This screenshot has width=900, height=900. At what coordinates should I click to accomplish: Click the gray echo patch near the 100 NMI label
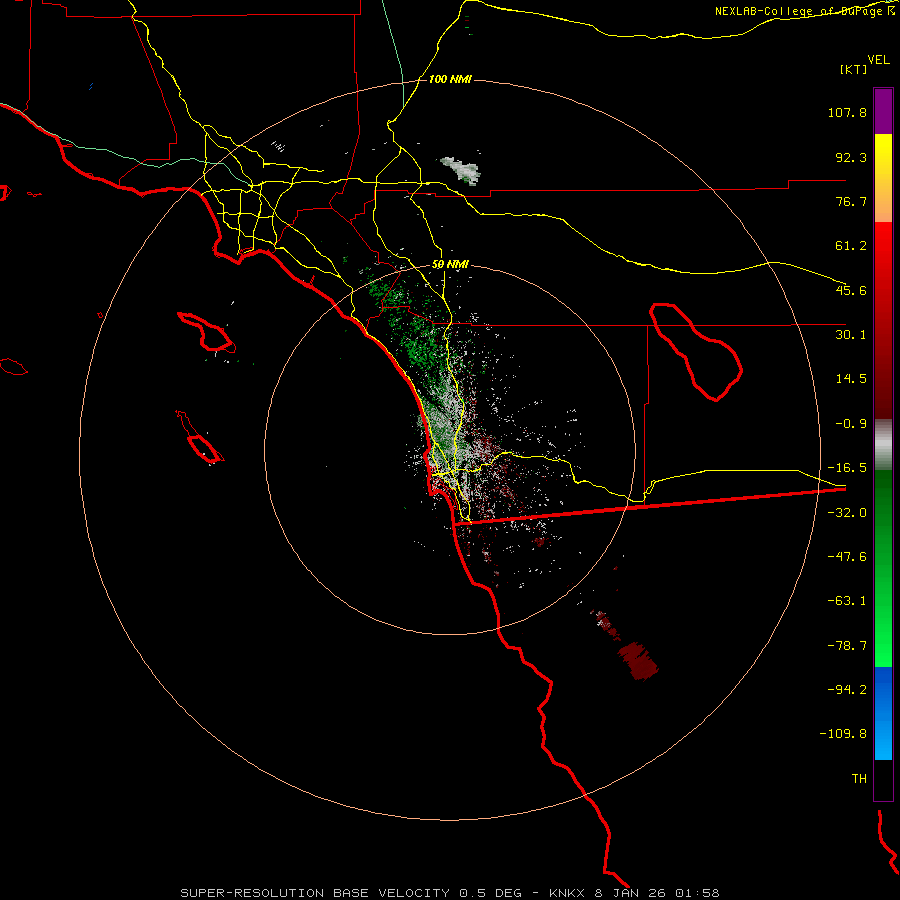click(x=460, y=169)
